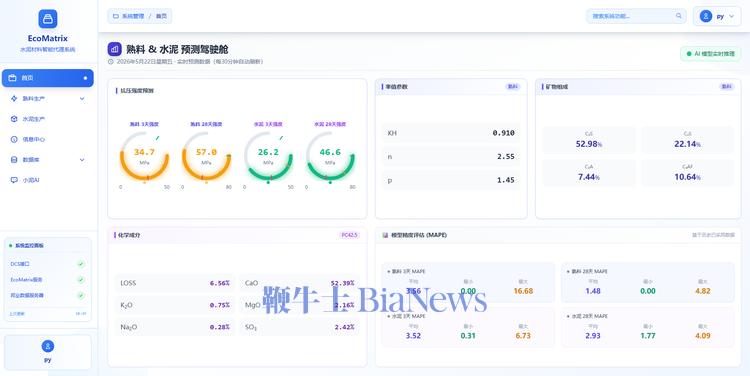Click the clock icon before the date line

tap(111, 62)
